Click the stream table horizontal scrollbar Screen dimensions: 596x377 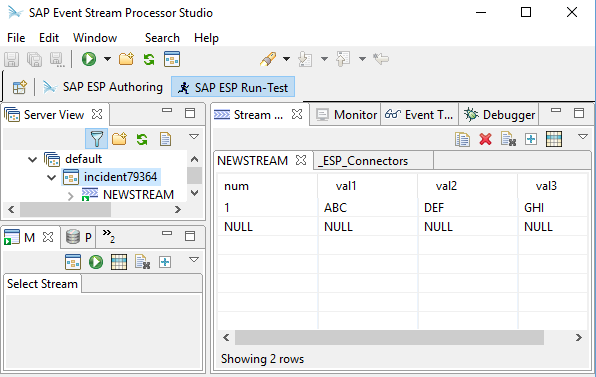pos(389,337)
